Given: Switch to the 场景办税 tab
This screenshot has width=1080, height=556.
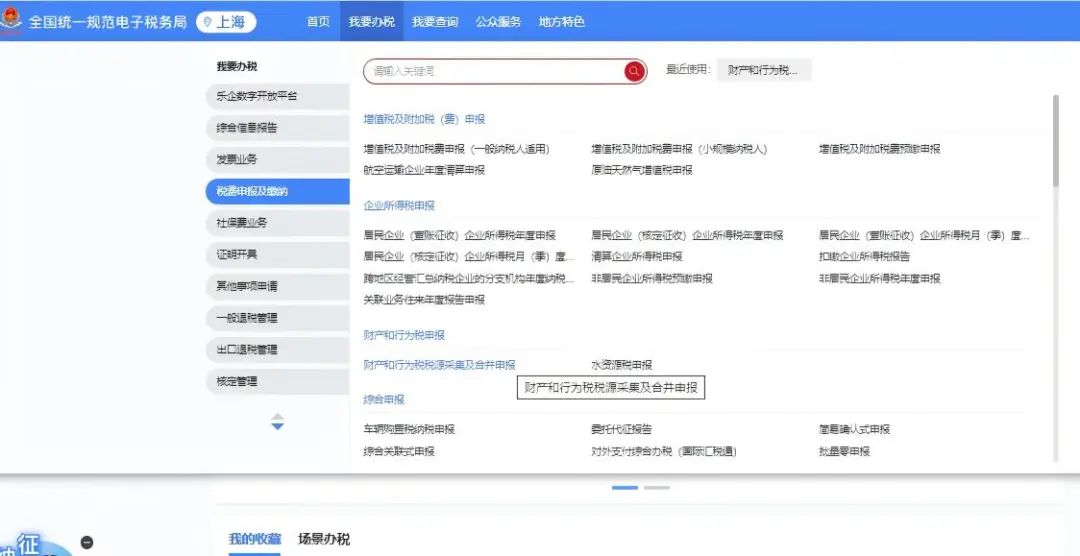Looking at the screenshot, I should pyautogui.click(x=324, y=539).
